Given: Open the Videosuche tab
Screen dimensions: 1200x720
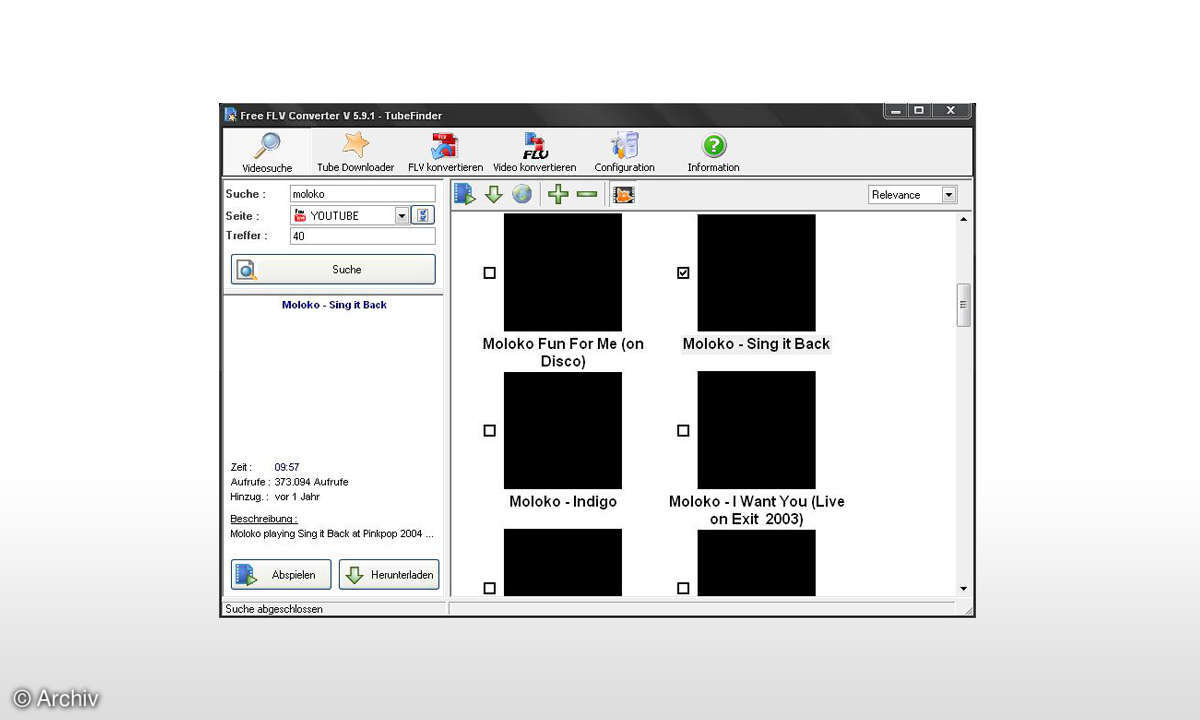Looking at the screenshot, I should point(267,153).
